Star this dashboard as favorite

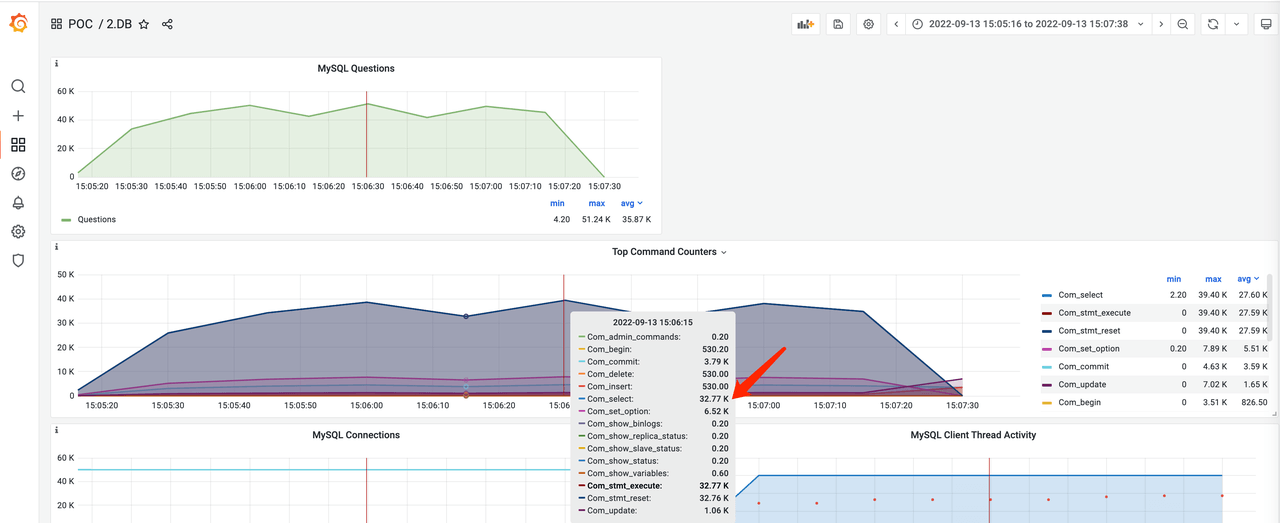[144, 24]
